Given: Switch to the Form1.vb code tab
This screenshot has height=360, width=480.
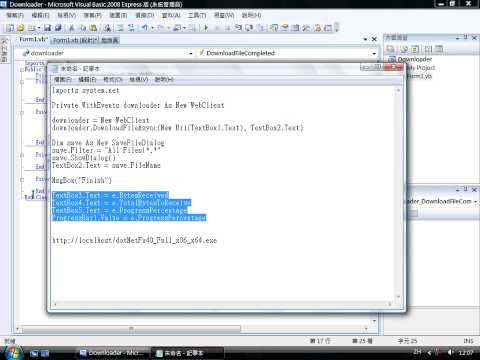Looking at the screenshot, I should click(33, 39).
